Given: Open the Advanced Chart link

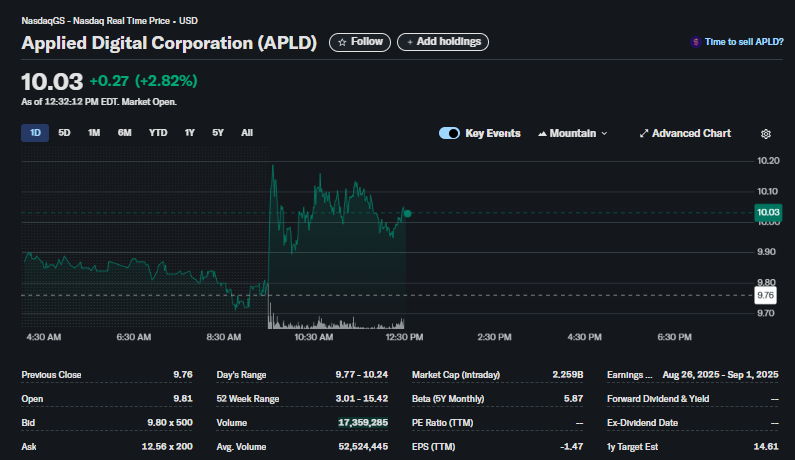Looking at the screenshot, I should 685,133.
